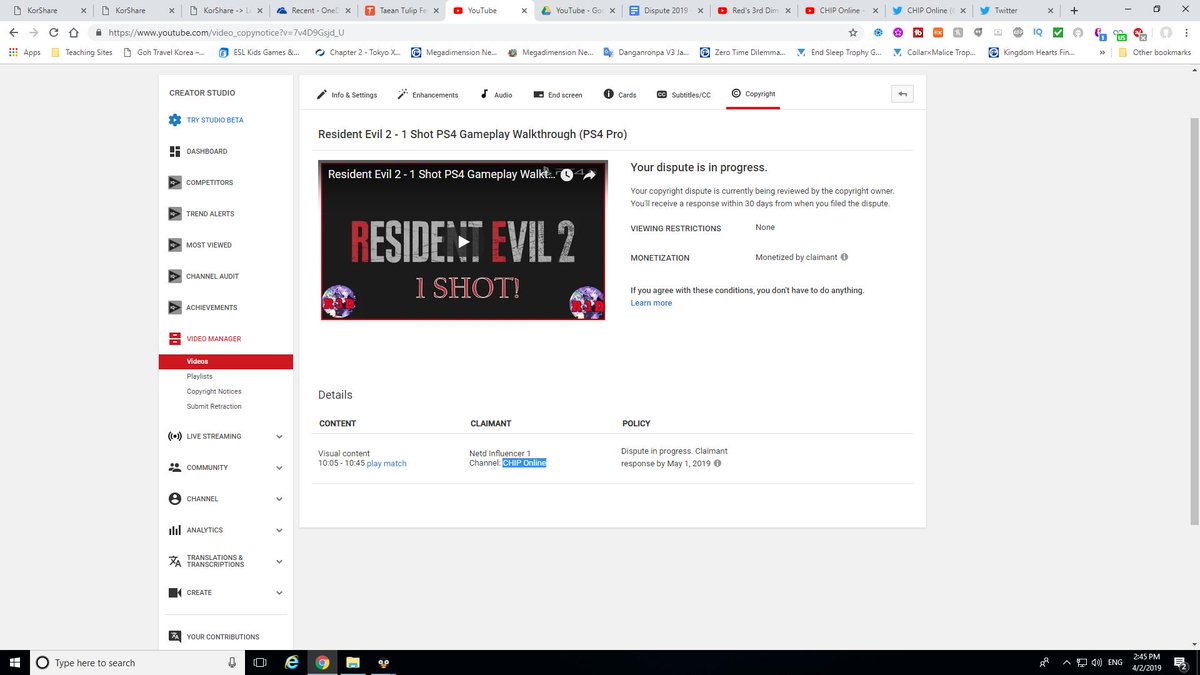Viewport: 1200px width, 675px height.
Task: Click the Creator Studio heading
Action: pyautogui.click(x=202, y=93)
